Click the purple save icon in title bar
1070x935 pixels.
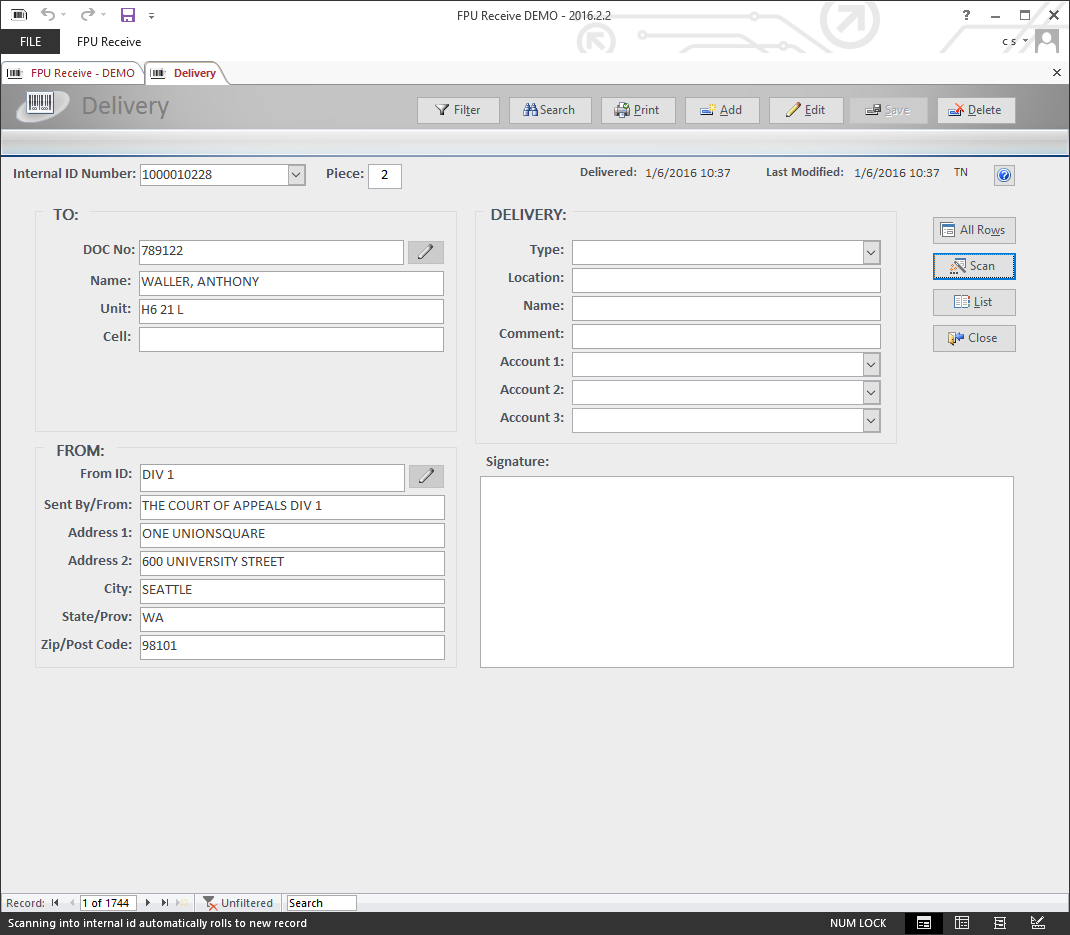coord(127,15)
